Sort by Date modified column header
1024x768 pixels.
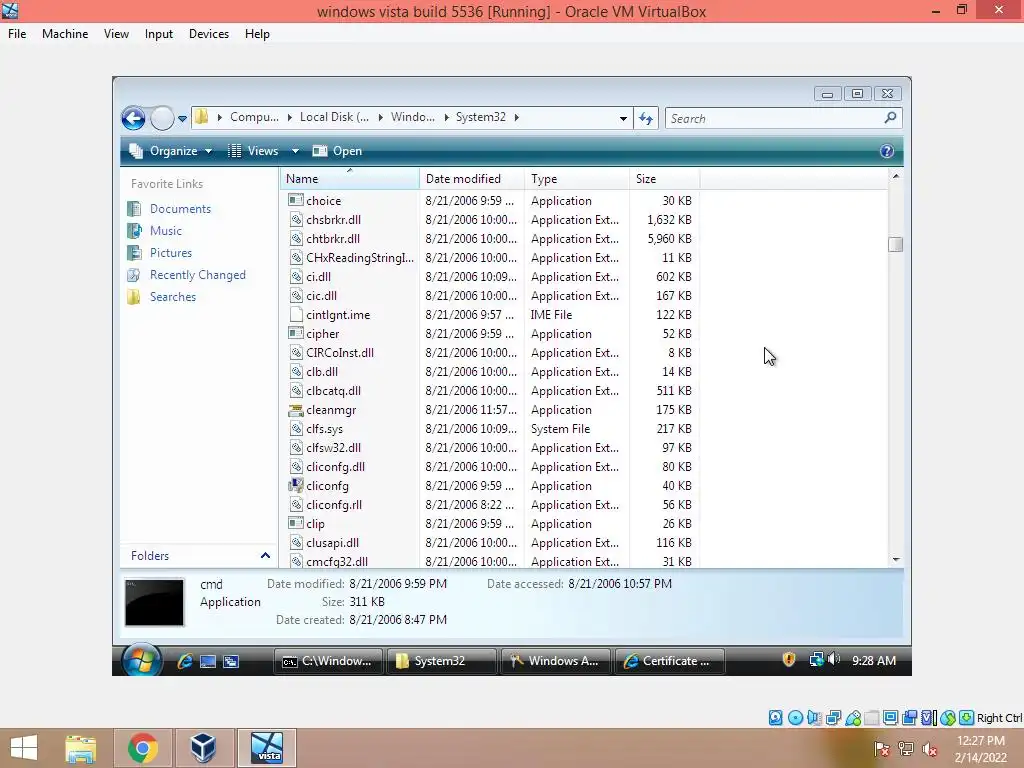[x=472, y=179]
